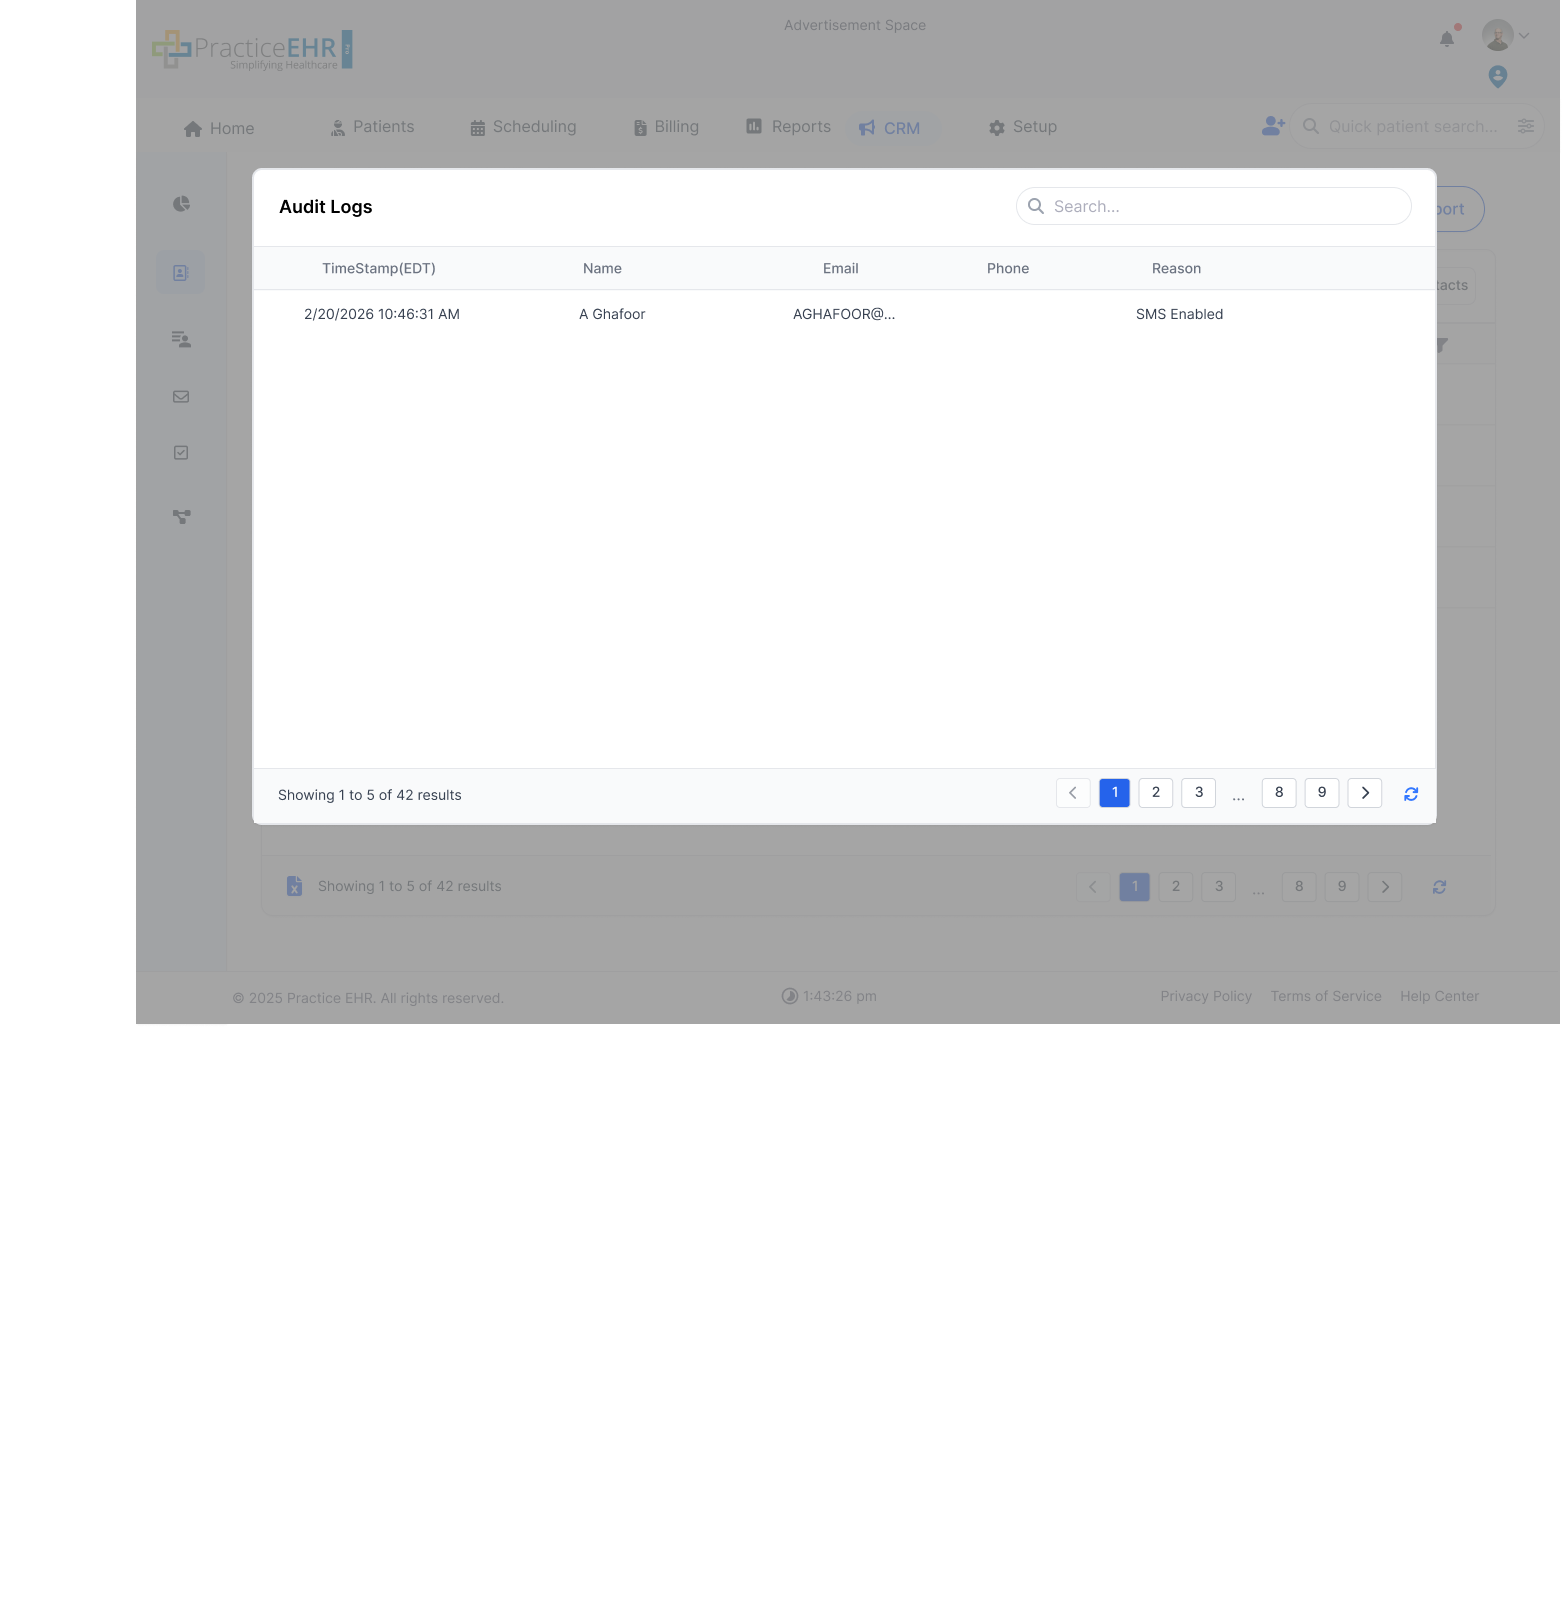The image size is (1562, 1623).
Task: Click the Phone column header
Action: (x=1008, y=268)
